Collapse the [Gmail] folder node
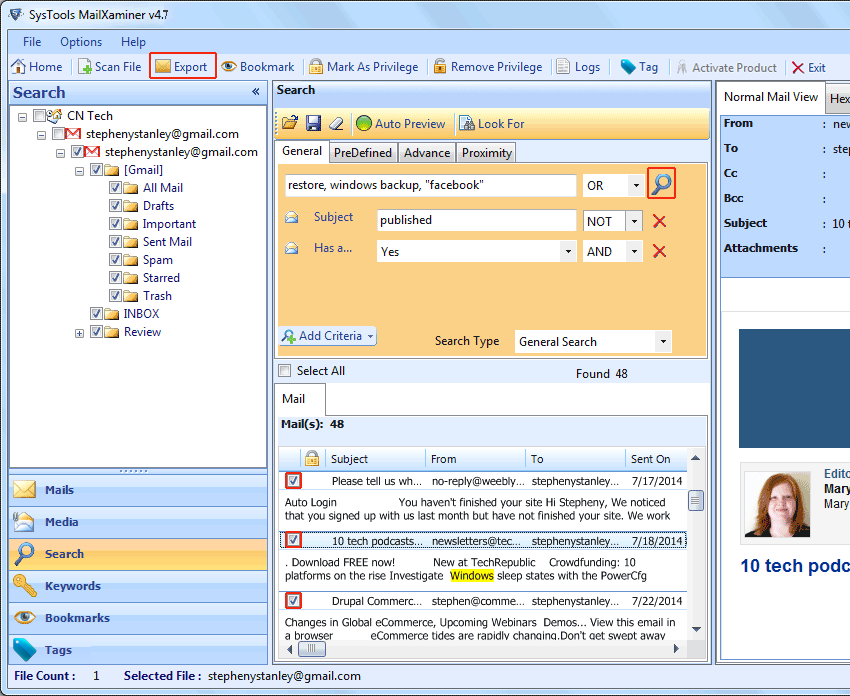The height and width of the screenshot is (696, 850). click(80, 171)
